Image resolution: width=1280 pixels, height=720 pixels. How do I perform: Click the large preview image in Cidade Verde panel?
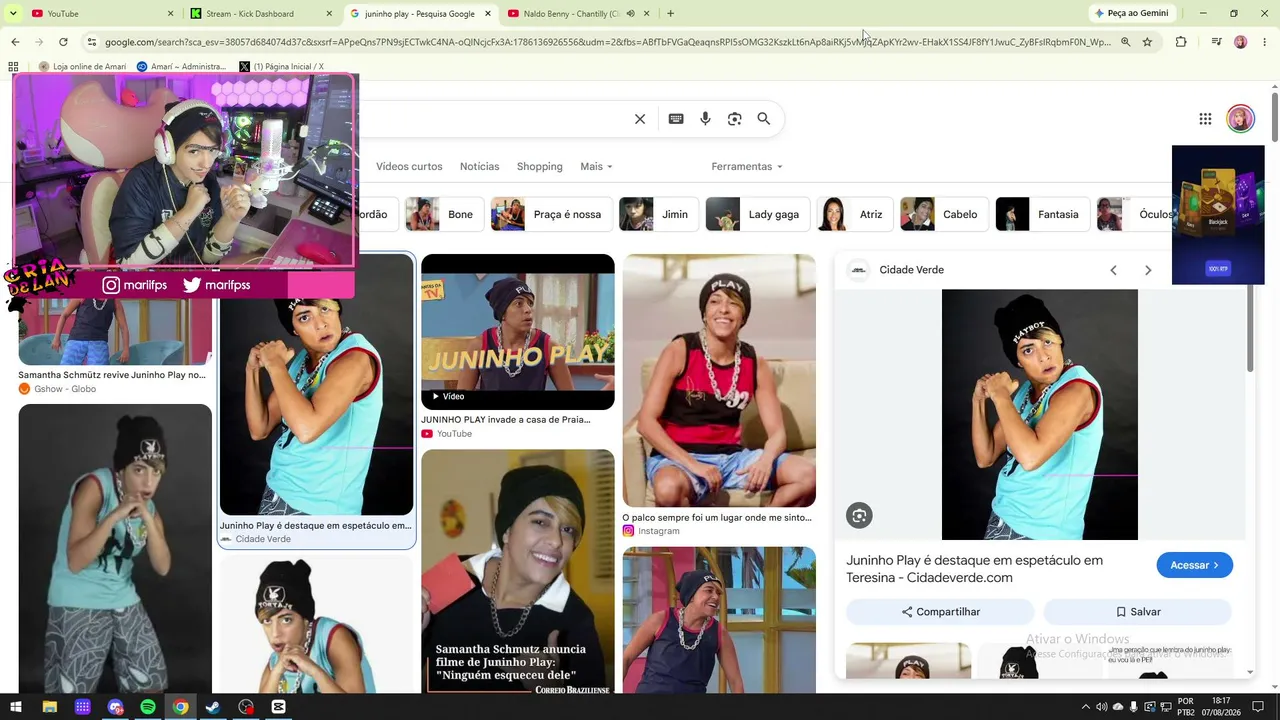tap(1040, 414)
